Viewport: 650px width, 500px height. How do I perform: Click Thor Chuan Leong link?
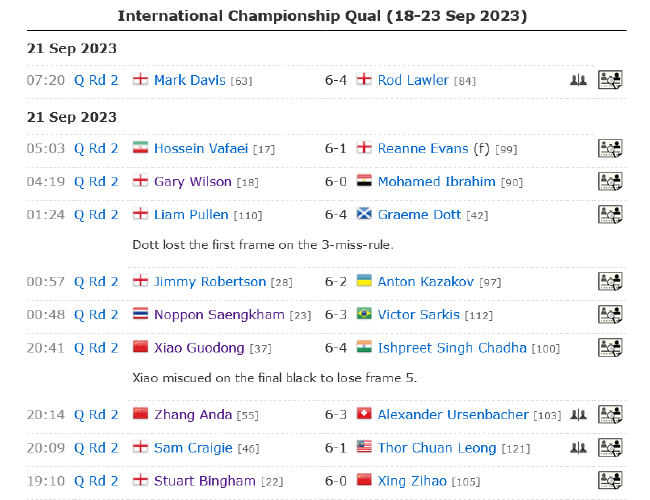[437, 448]
